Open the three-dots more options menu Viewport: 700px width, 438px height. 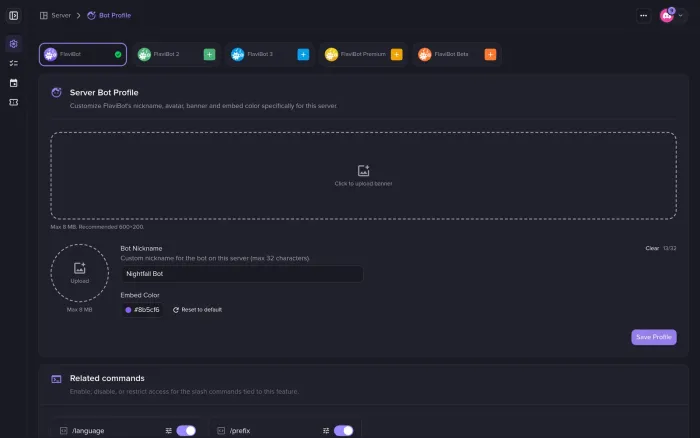pyautogui.click(x=643, y=16)
